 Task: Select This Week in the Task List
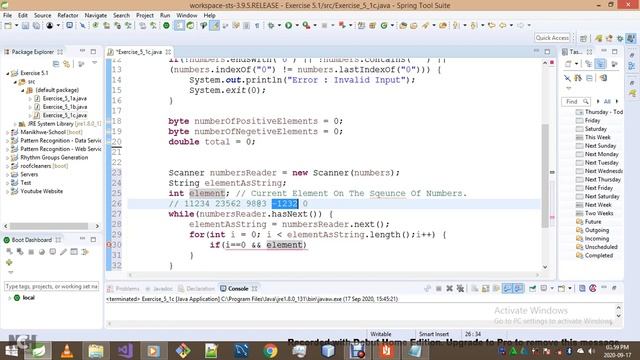click(598, 137)
